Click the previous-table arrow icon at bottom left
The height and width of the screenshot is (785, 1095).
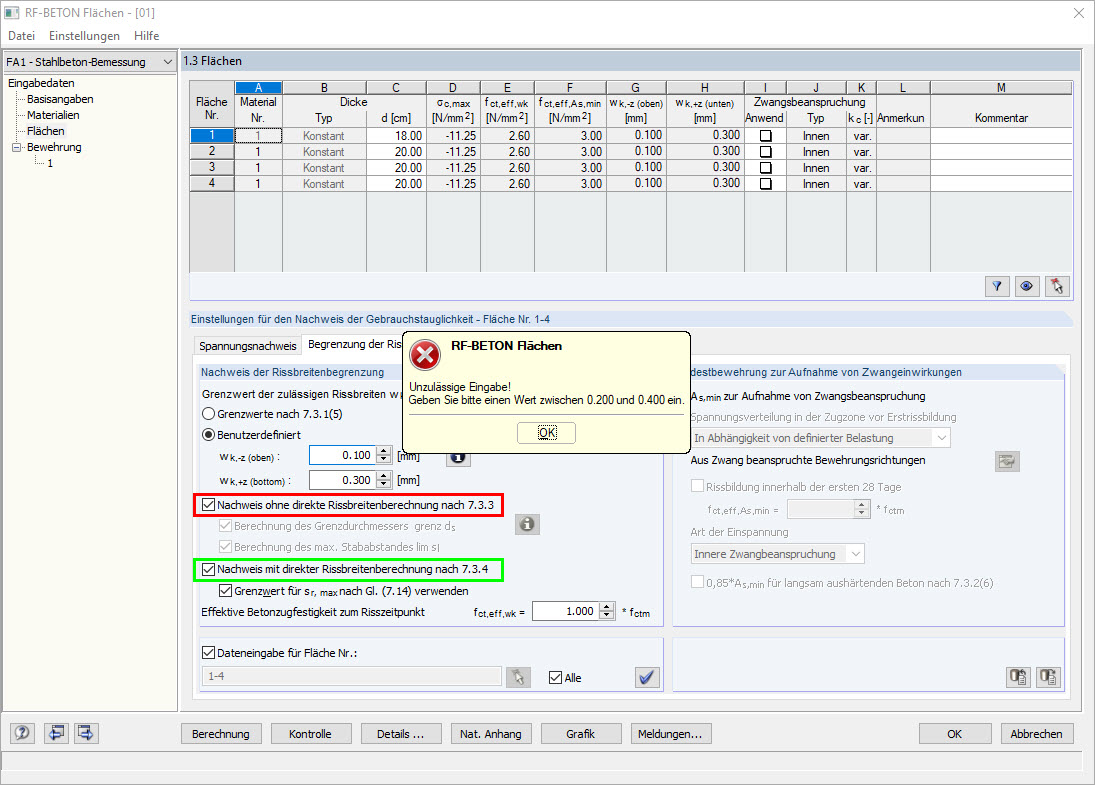pos(57,733)
